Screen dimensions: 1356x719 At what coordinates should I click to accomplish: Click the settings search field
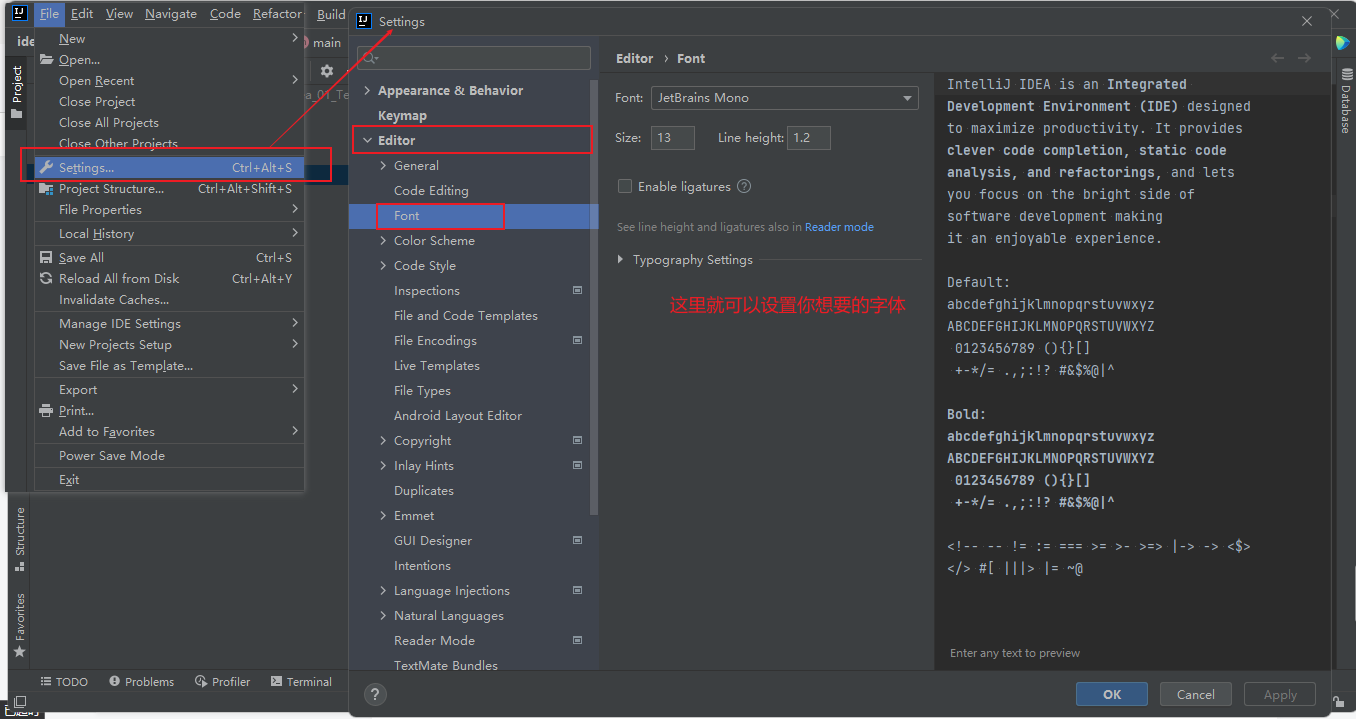click(x=474, y=58)
